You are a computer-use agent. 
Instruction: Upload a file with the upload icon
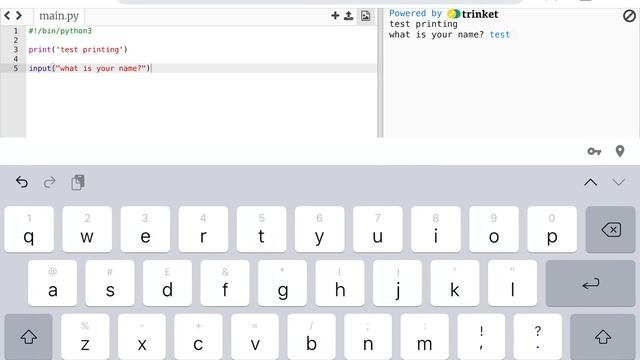point(349,16)
